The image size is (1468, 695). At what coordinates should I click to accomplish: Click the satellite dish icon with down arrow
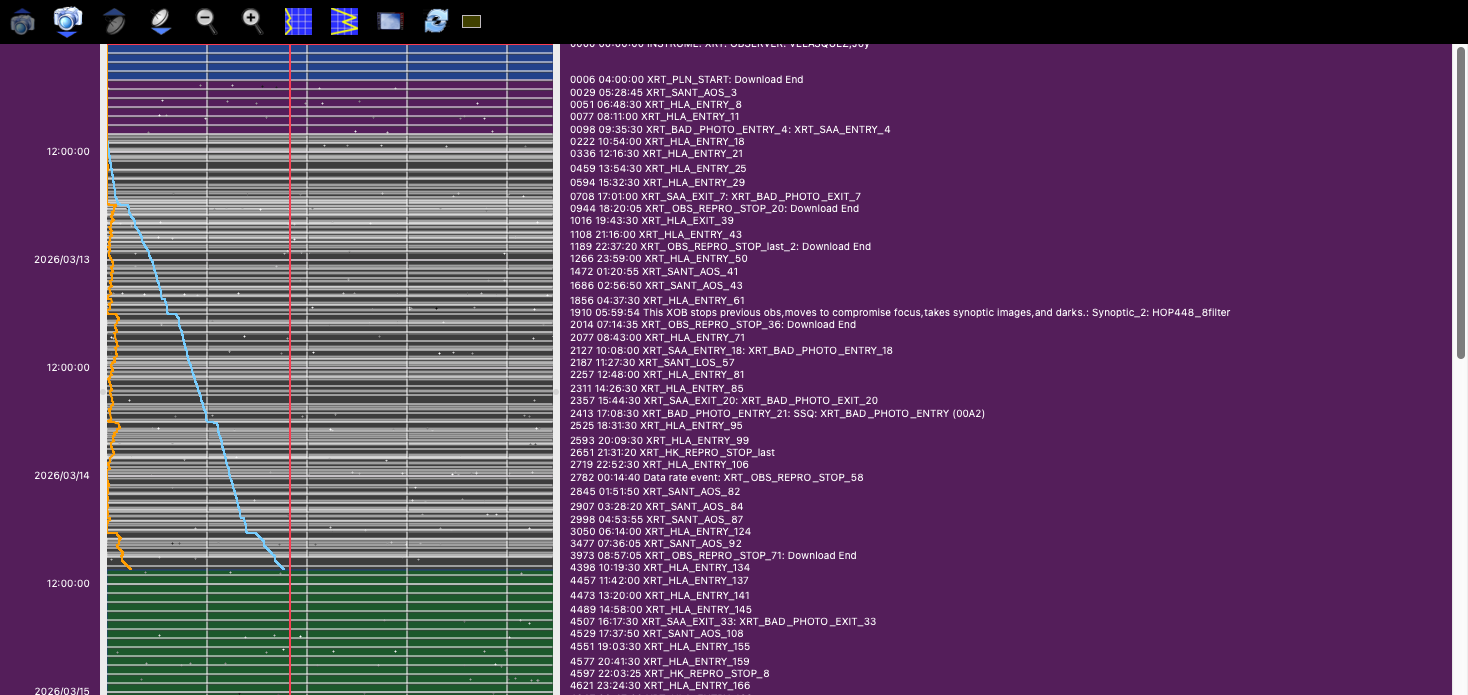tap(160, 21)
